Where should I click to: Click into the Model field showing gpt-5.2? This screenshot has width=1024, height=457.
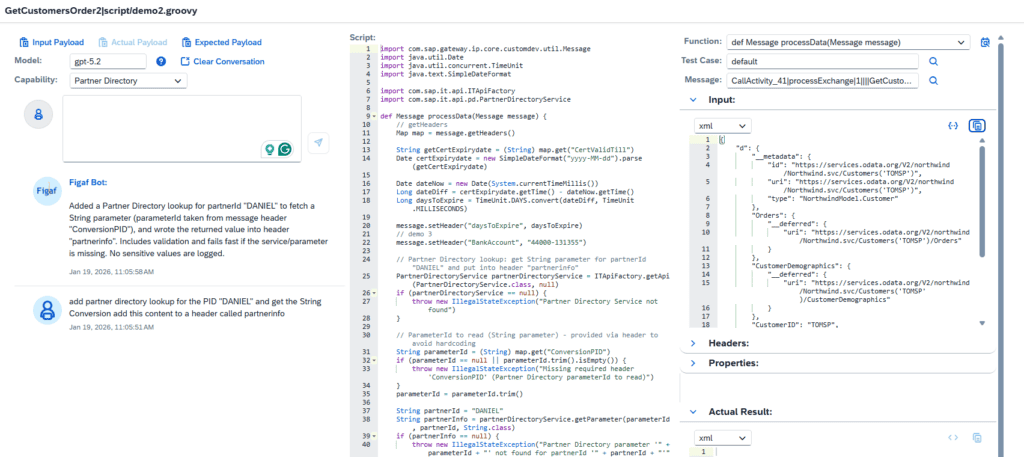[107, 61]
